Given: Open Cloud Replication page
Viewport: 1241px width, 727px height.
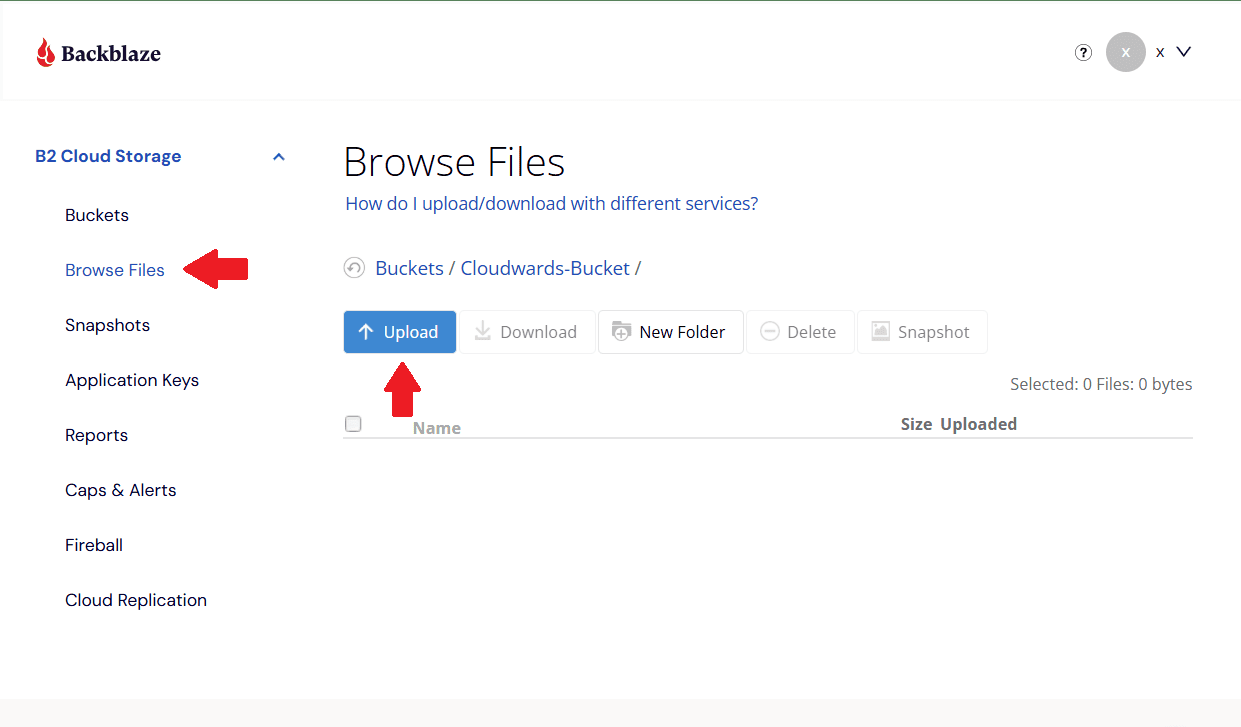Looking at the screenshot, I should coord(136,600).
